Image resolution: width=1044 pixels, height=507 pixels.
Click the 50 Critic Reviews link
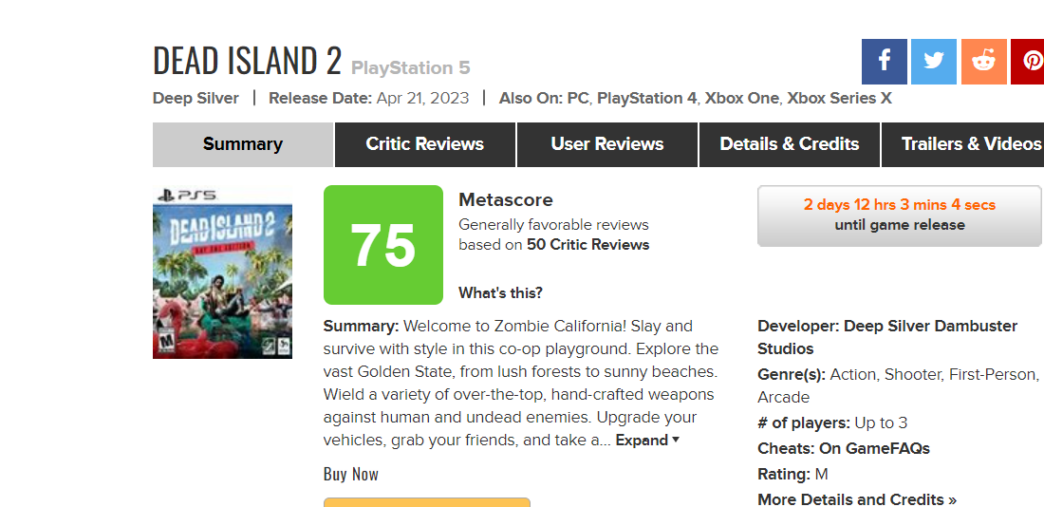(x=588, y=244)
